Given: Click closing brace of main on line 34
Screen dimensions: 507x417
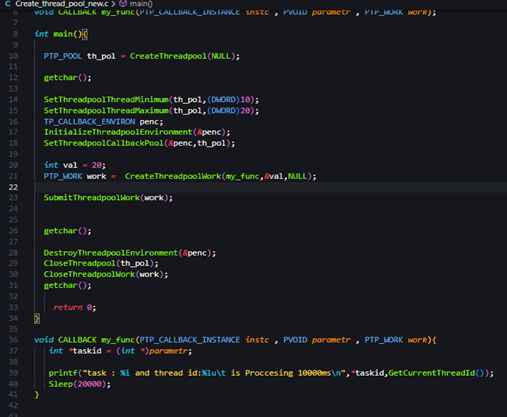Looking at the screenshot, I should [x=37, y=318].
